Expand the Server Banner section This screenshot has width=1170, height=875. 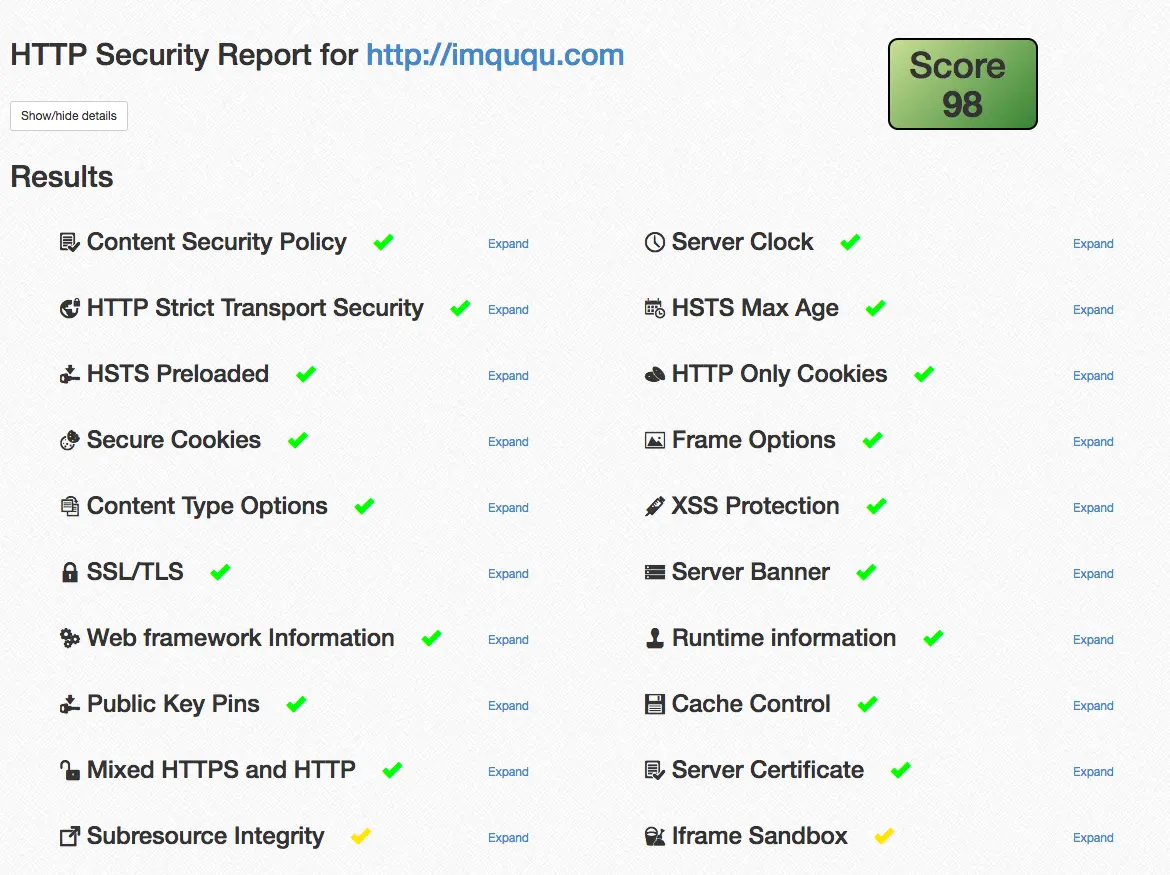1093,573
